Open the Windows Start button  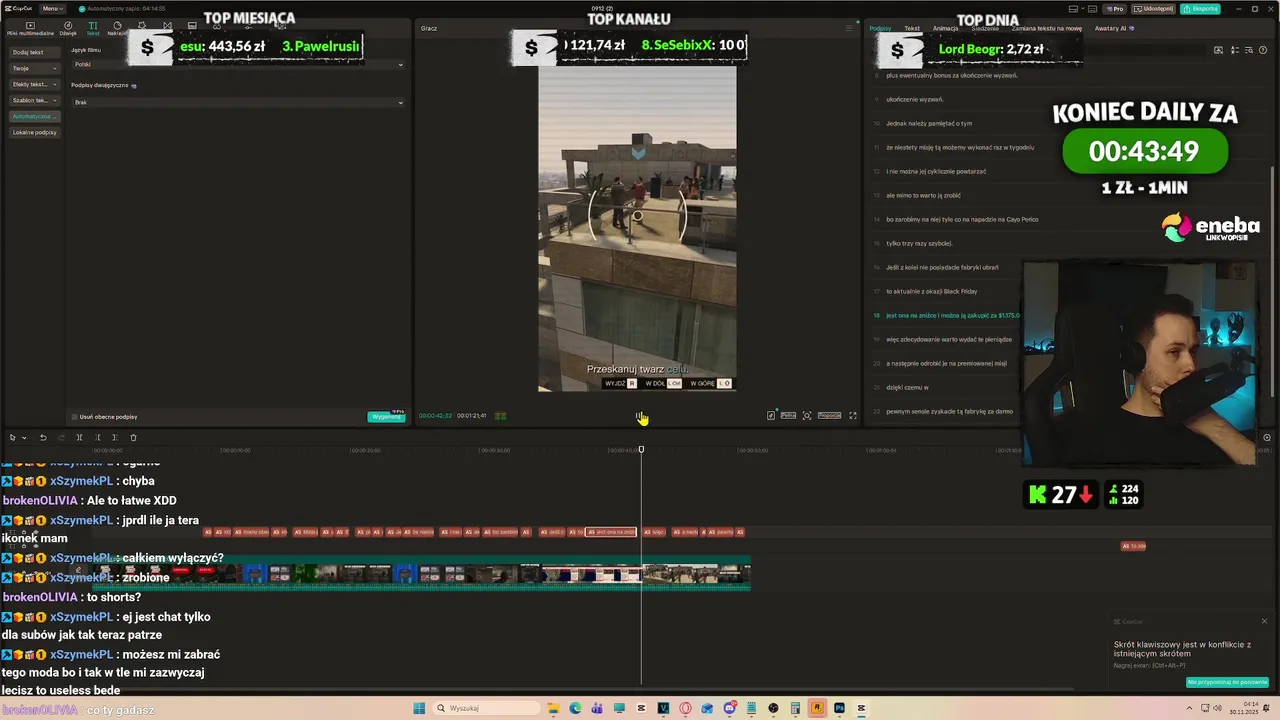point(419,708)
